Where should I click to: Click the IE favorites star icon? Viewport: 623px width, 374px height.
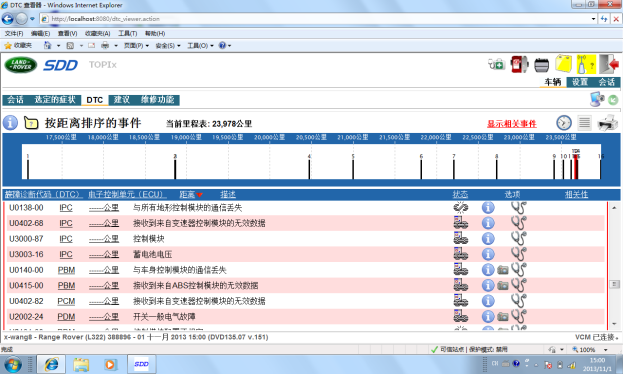coord(8,46)
